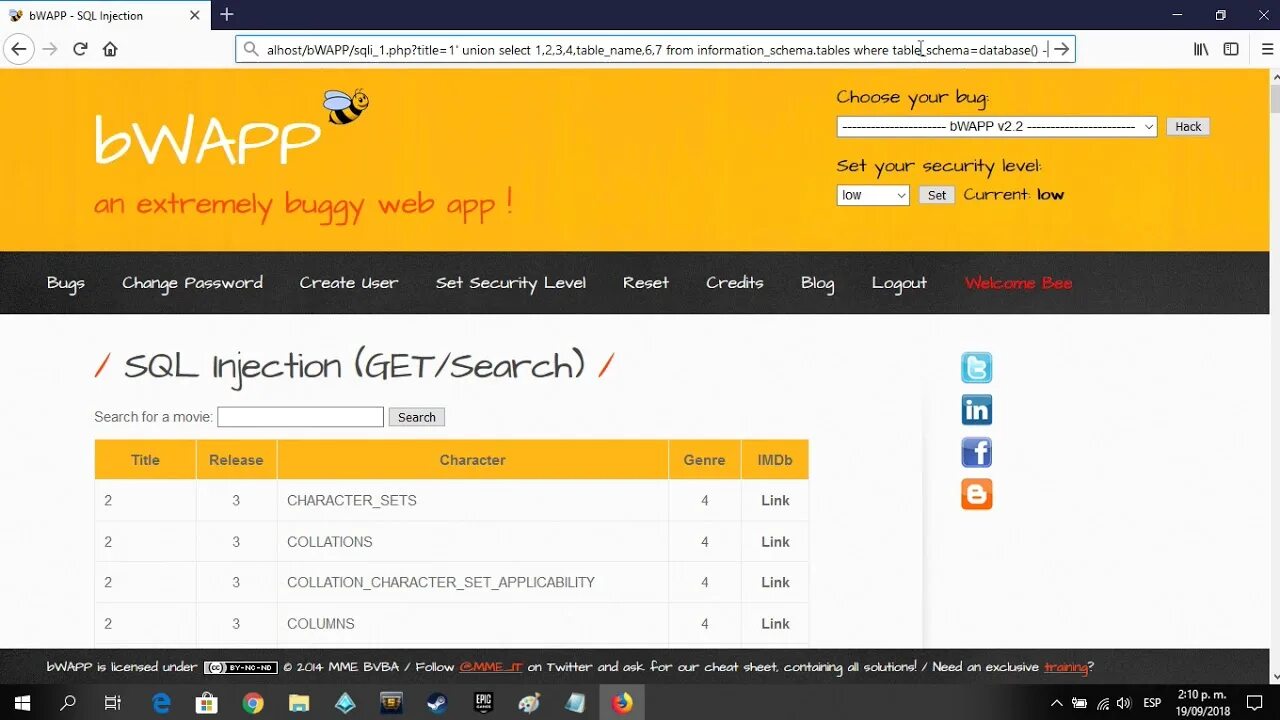Open the IMDb Link for COLUMNS row
This screenshot has height=720, width=1280.
[x=775, y=624]
